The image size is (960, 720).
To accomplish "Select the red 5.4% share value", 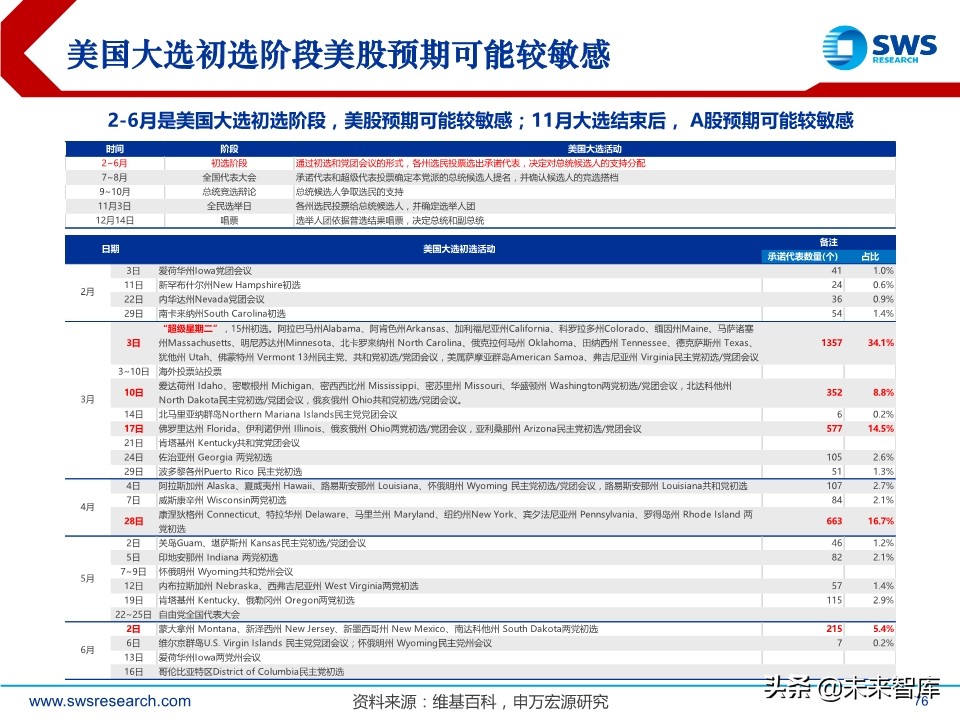I will click(x=883, y=629).
